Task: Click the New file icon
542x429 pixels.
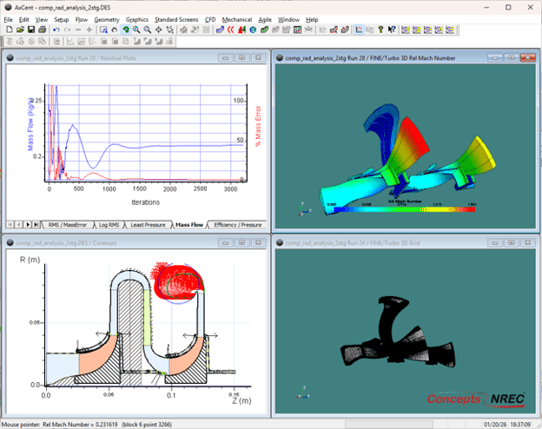Action: (x=9, y=30)
